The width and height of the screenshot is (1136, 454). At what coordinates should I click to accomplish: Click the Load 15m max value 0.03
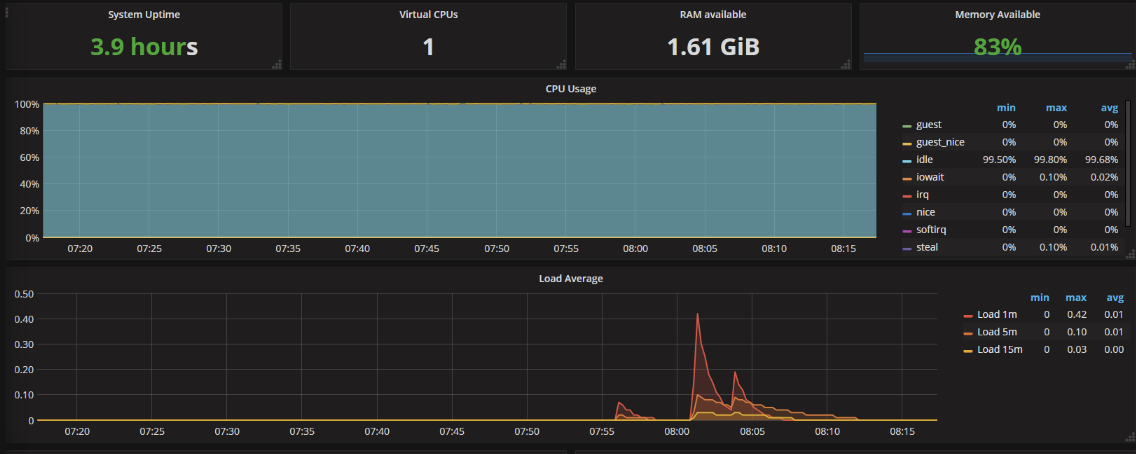(x=1076, y=350)
